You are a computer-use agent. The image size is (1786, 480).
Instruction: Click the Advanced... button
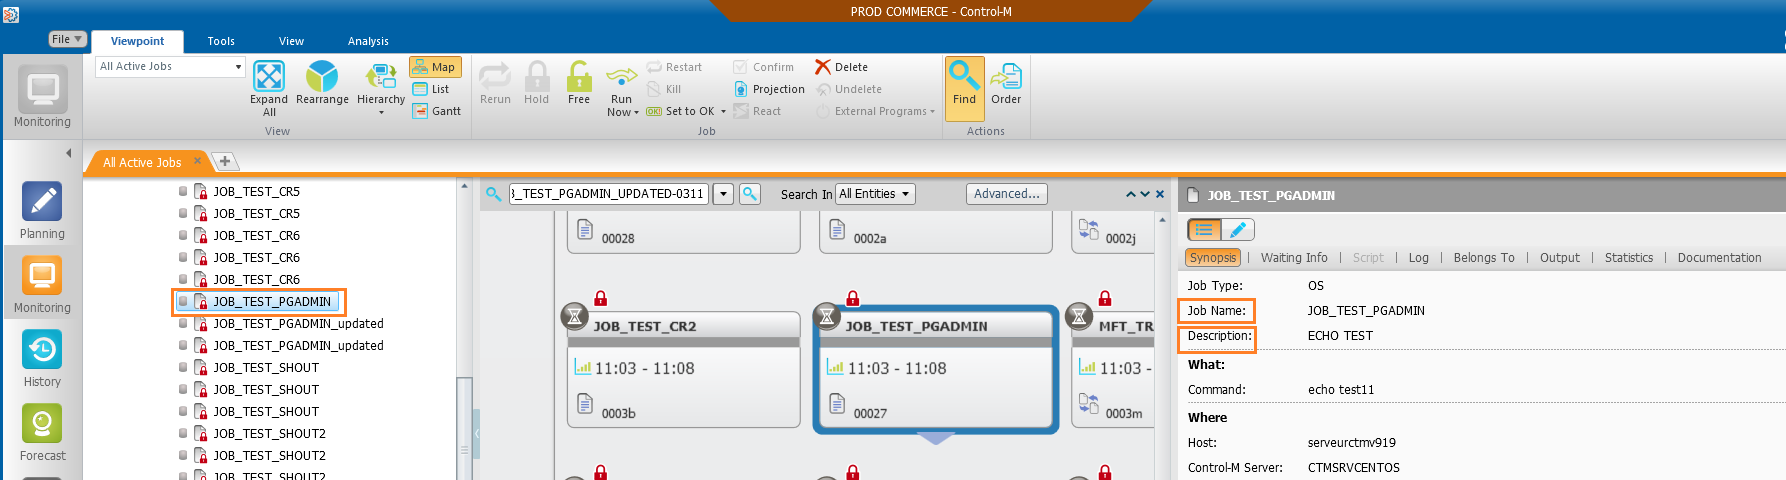(x=1006, y=194)
